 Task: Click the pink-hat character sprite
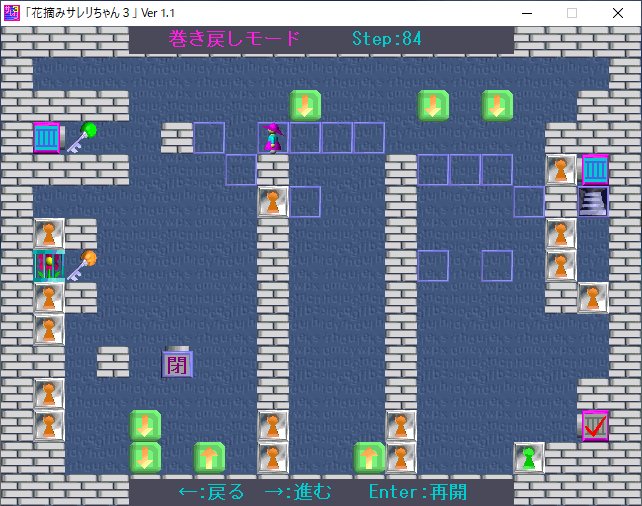point(273,137)
